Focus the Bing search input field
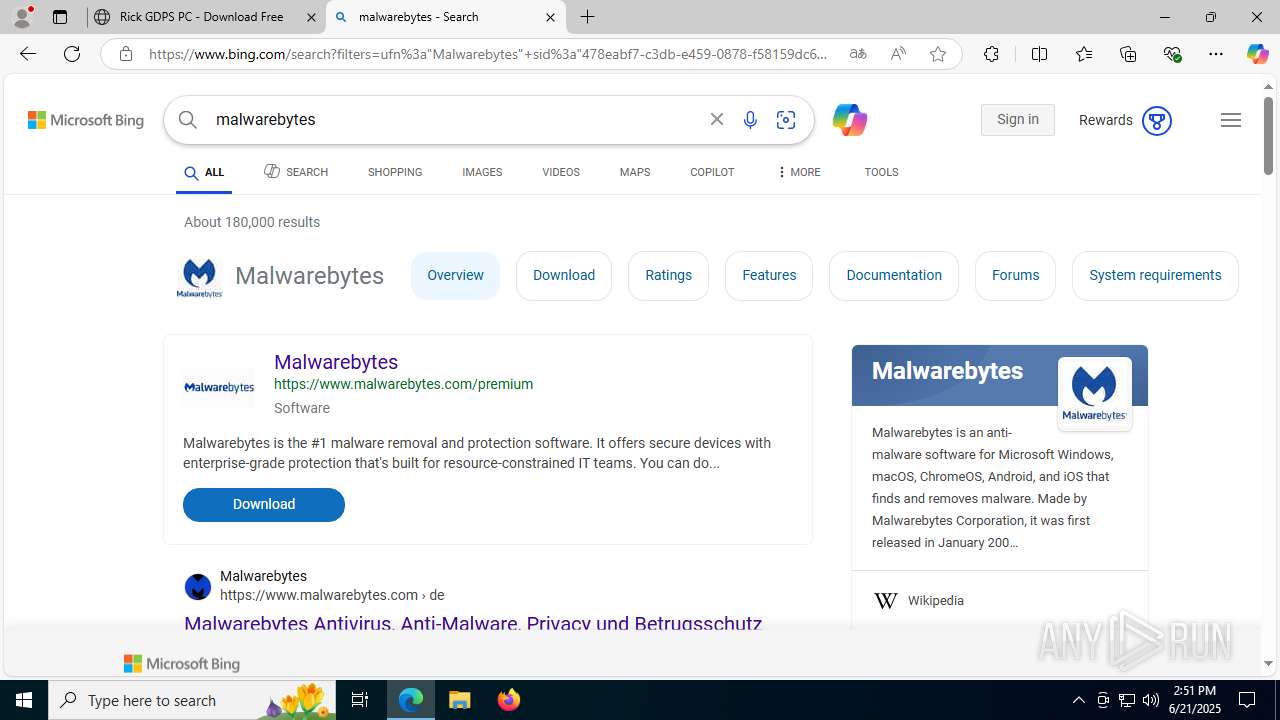 (455, 120)
